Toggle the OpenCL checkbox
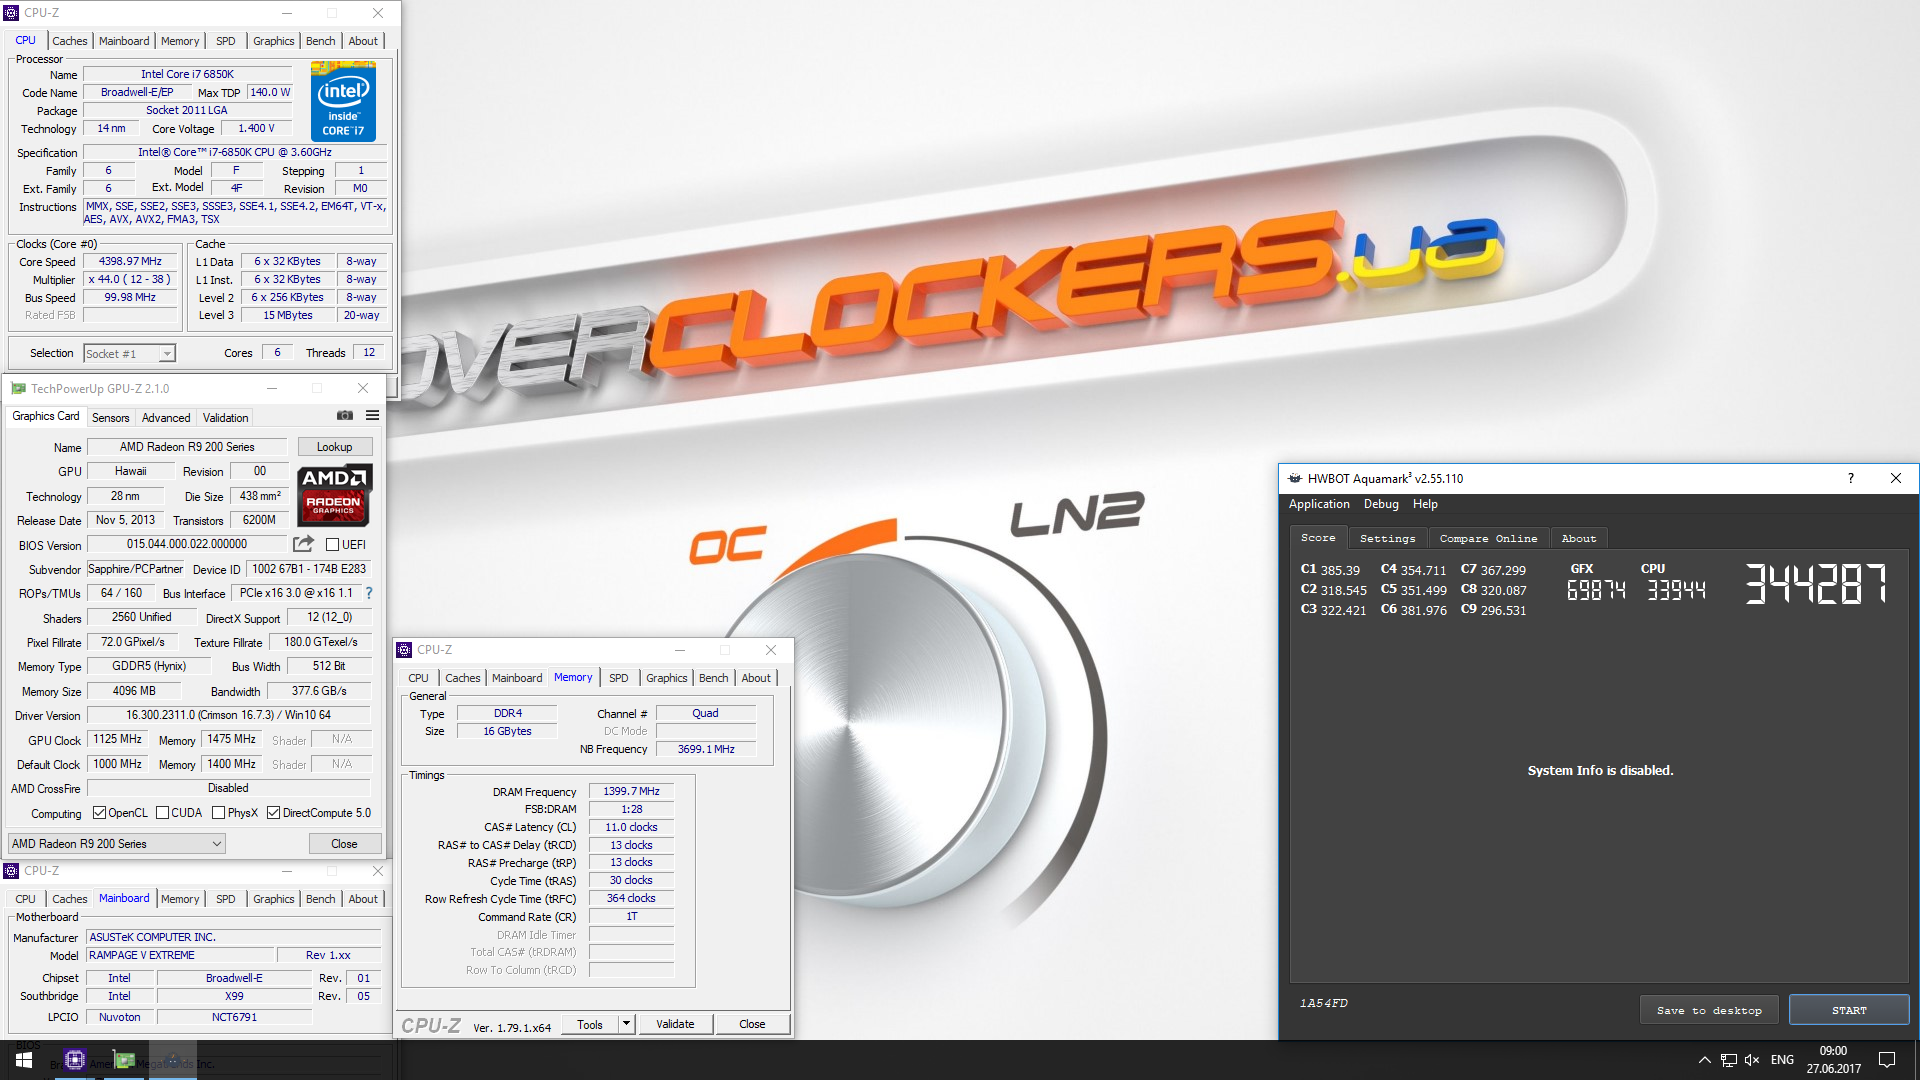1920x1080 pixels. coord(99,813)
